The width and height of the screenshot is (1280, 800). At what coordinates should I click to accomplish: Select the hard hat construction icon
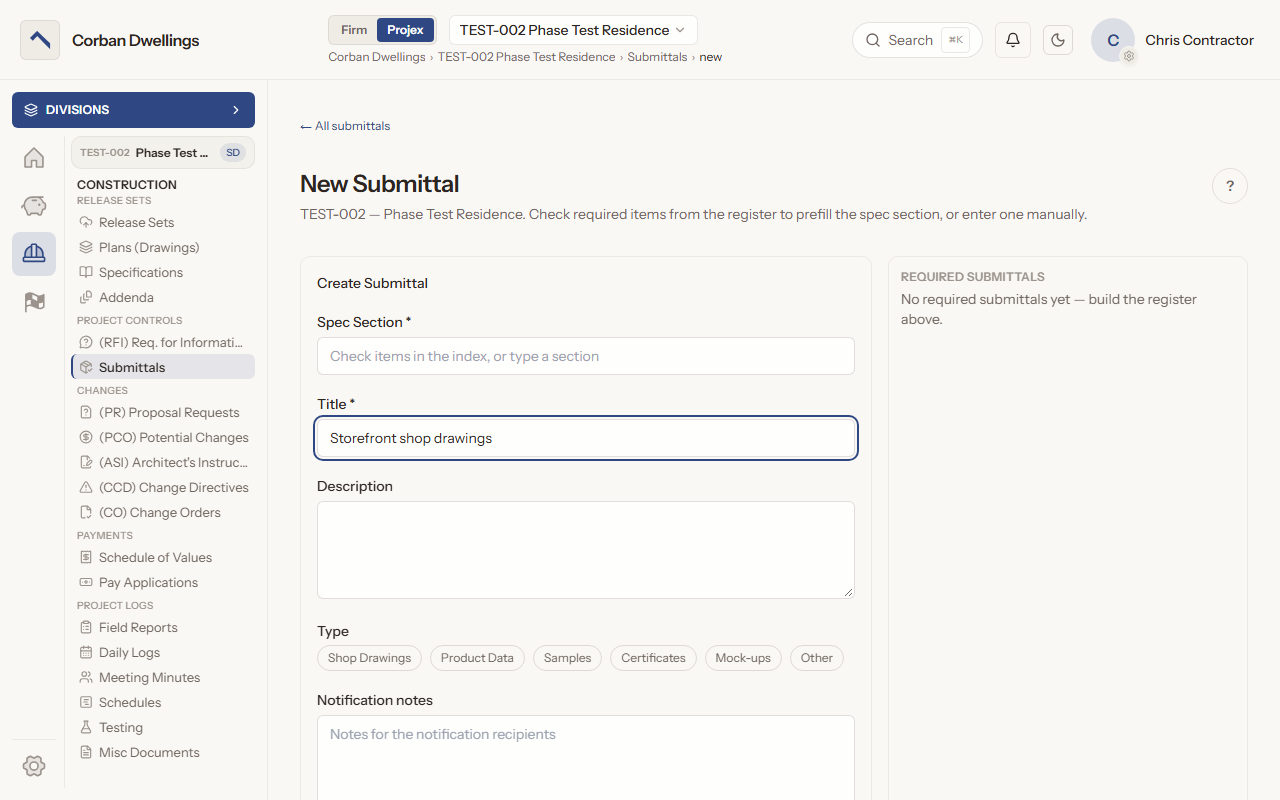[x=34, y=254]
